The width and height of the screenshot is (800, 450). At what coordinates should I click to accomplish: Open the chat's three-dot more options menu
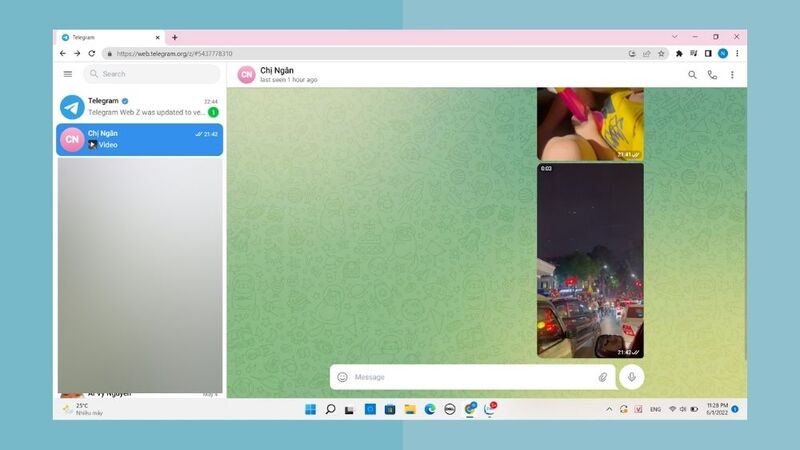click(732, 75)
